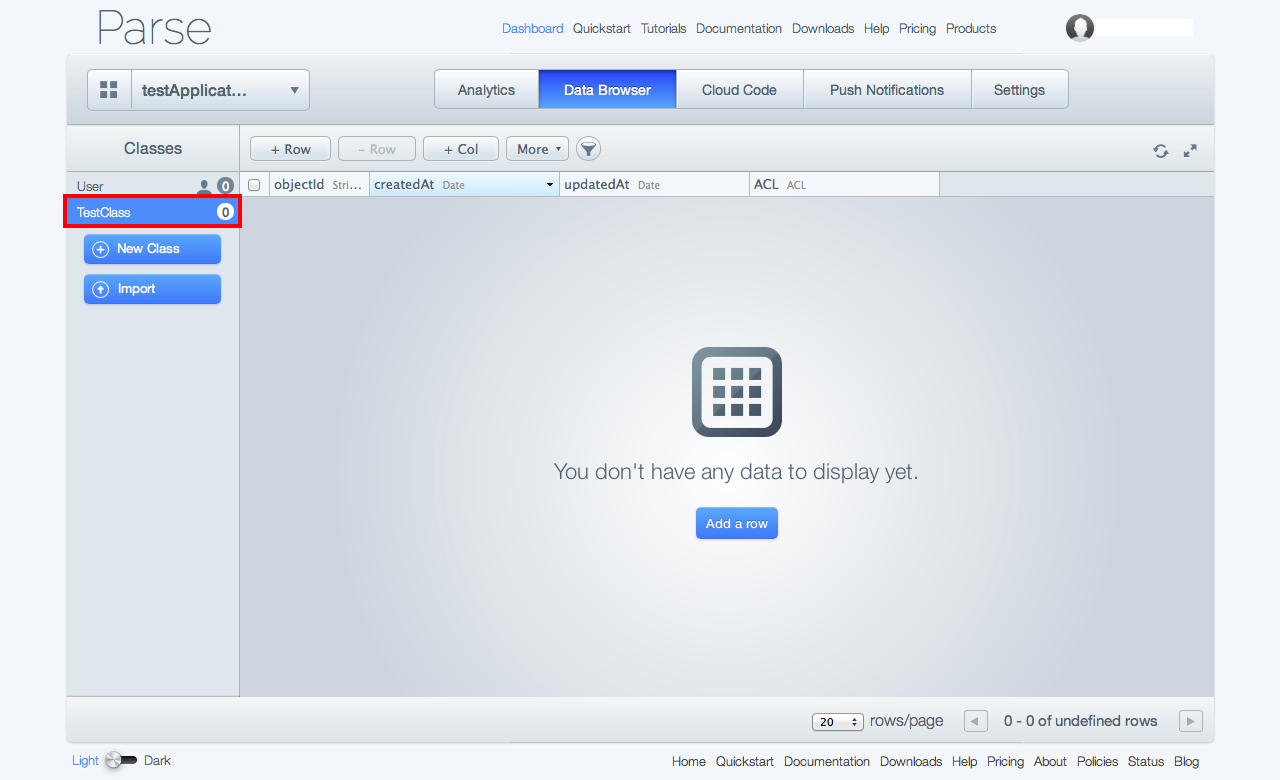This screenshot has height=780, width=1280.
Task: Click the objectId column header
Action: [x=319, y=185]
